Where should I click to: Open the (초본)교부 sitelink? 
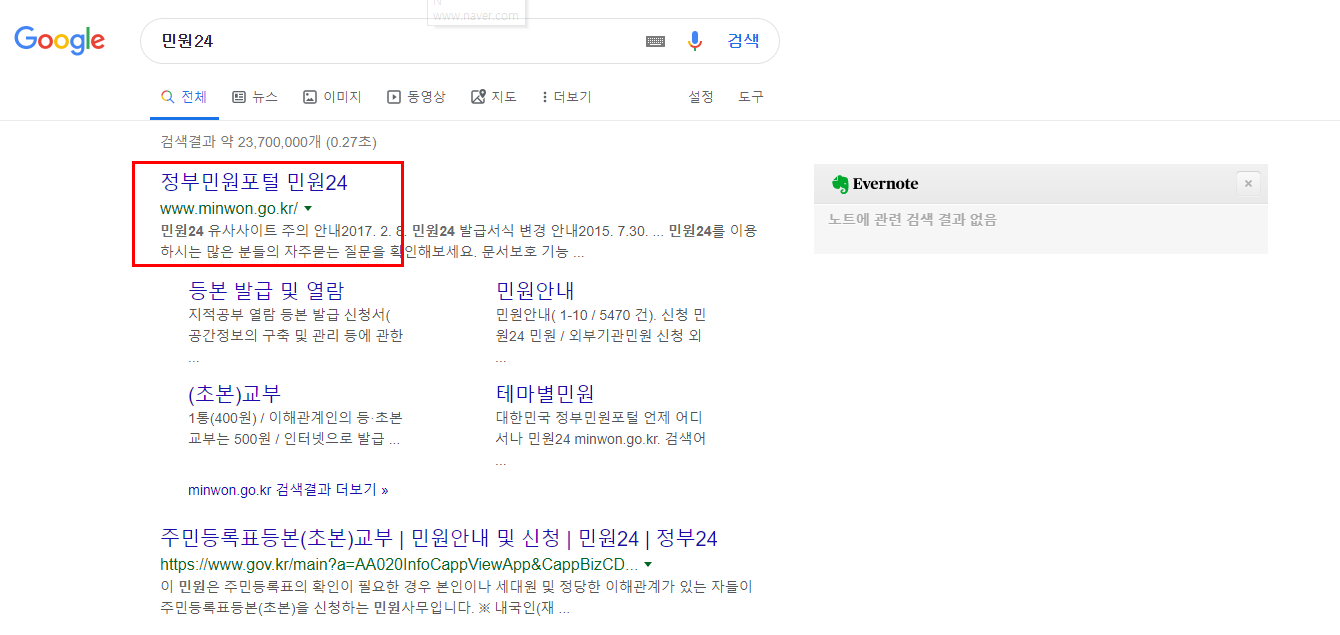click(234, 393)
